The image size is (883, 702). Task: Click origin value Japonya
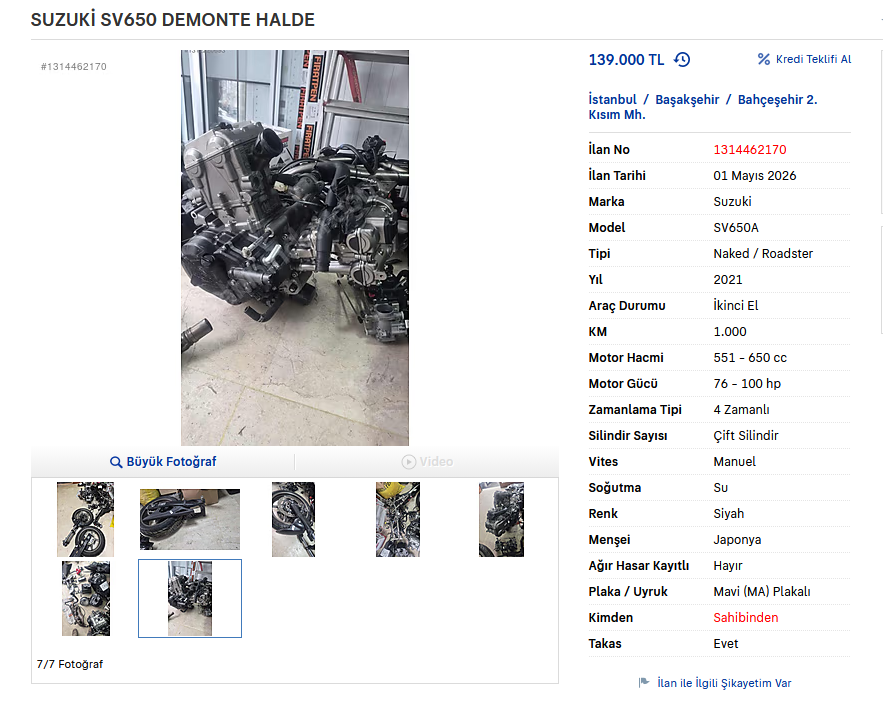737,539
